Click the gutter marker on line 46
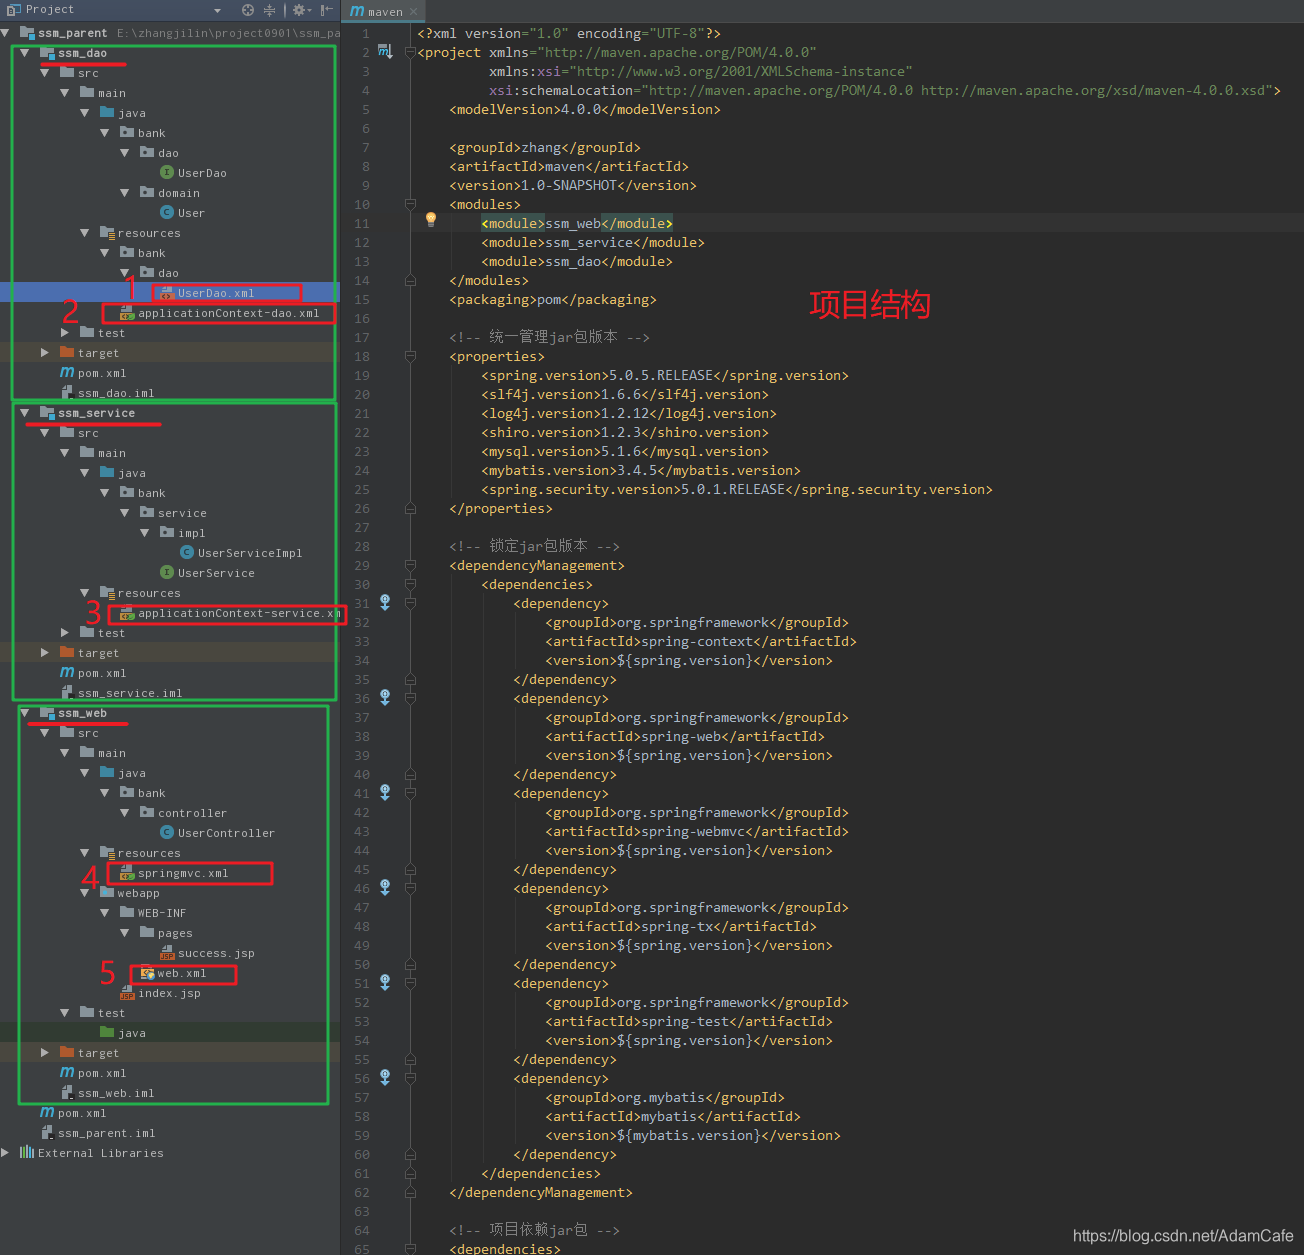This screenshot has width=1304, height=1255. 384,888
